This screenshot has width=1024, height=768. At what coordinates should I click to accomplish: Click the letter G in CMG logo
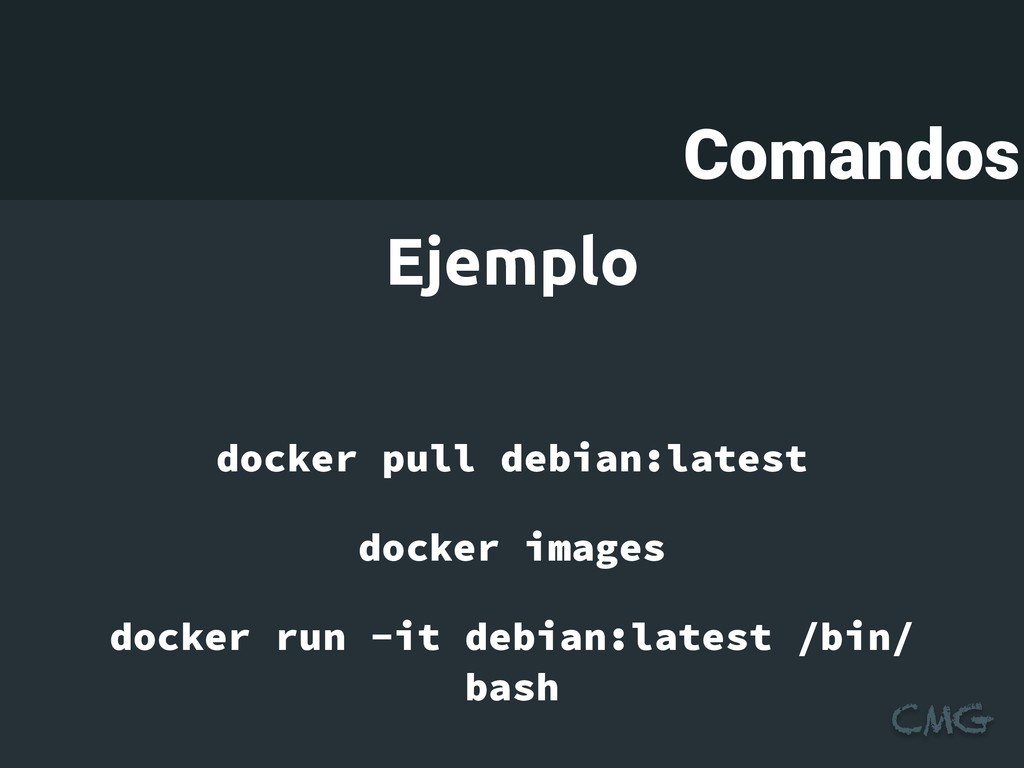[x=976, y=718]
